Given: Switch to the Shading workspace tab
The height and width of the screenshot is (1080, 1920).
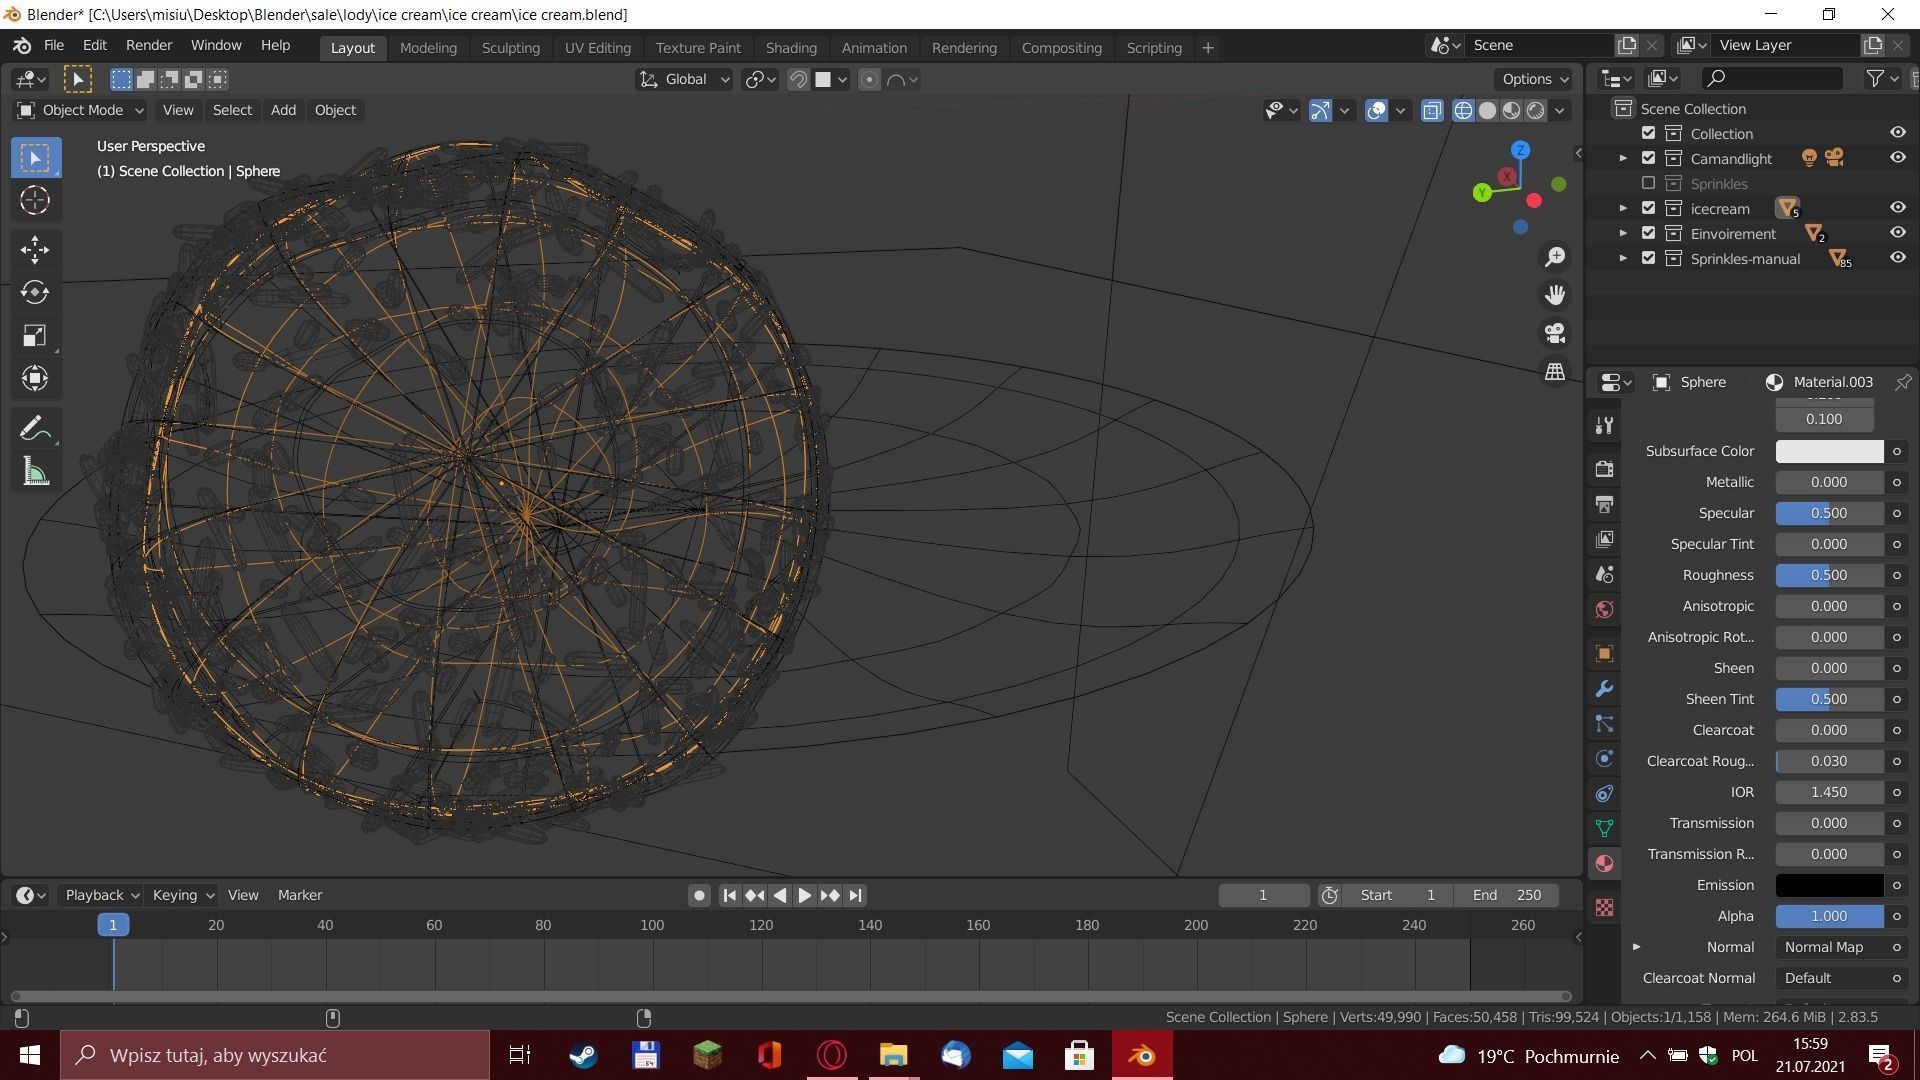Looking at the screenshot, I should (790, 47).
